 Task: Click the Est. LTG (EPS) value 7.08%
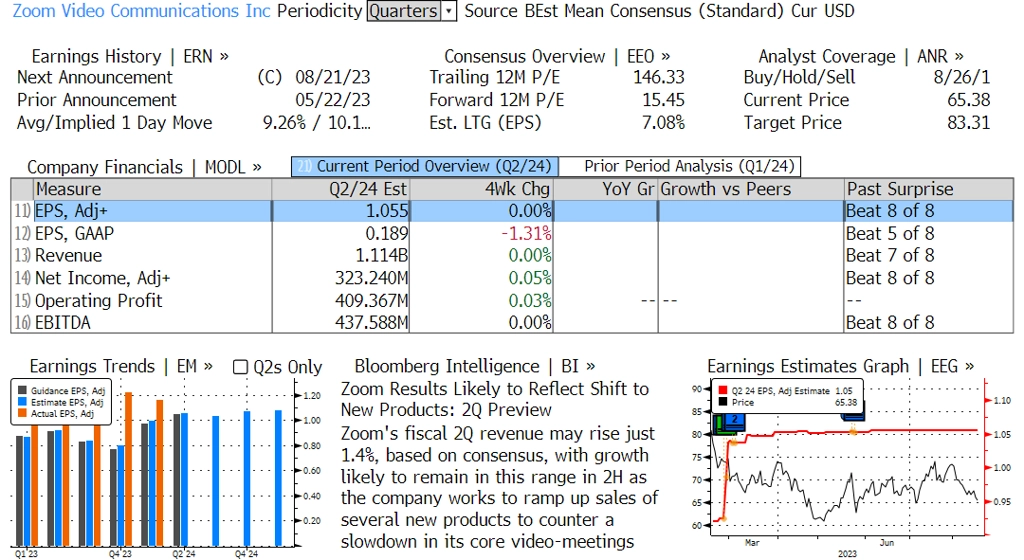point(663,123)
